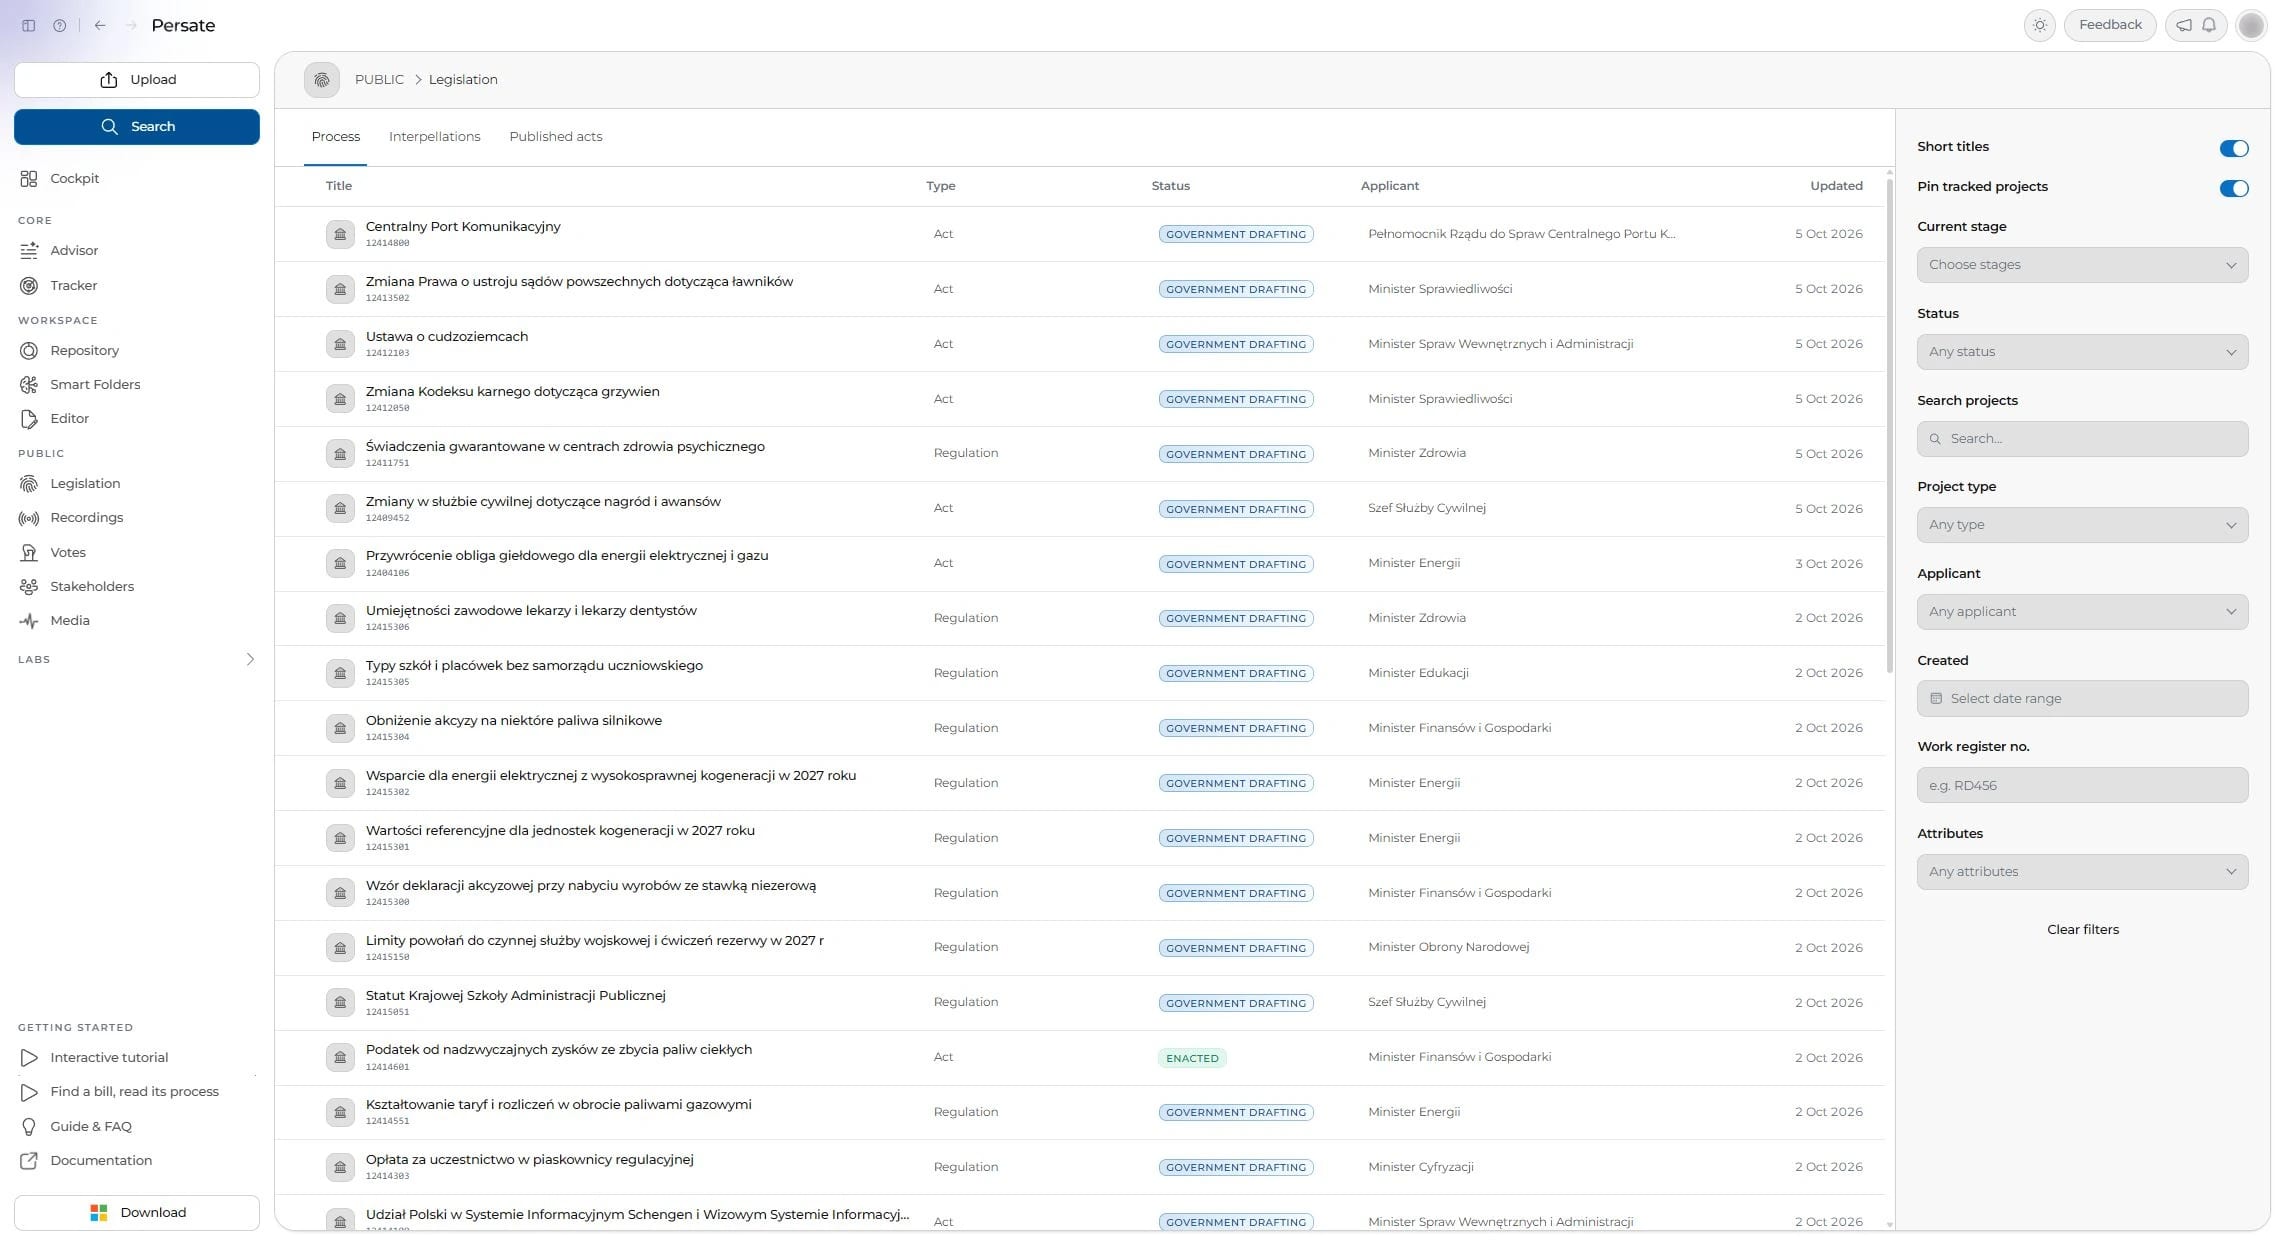Screen dimensions: 2293x1253
Task: Click the PUBLIC breadcrumb
Action: (x=379, y=80)
